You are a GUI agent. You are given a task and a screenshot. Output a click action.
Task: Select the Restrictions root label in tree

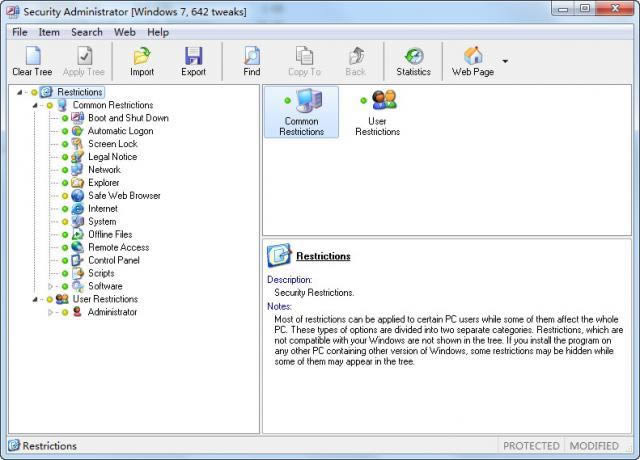[80, 92]
